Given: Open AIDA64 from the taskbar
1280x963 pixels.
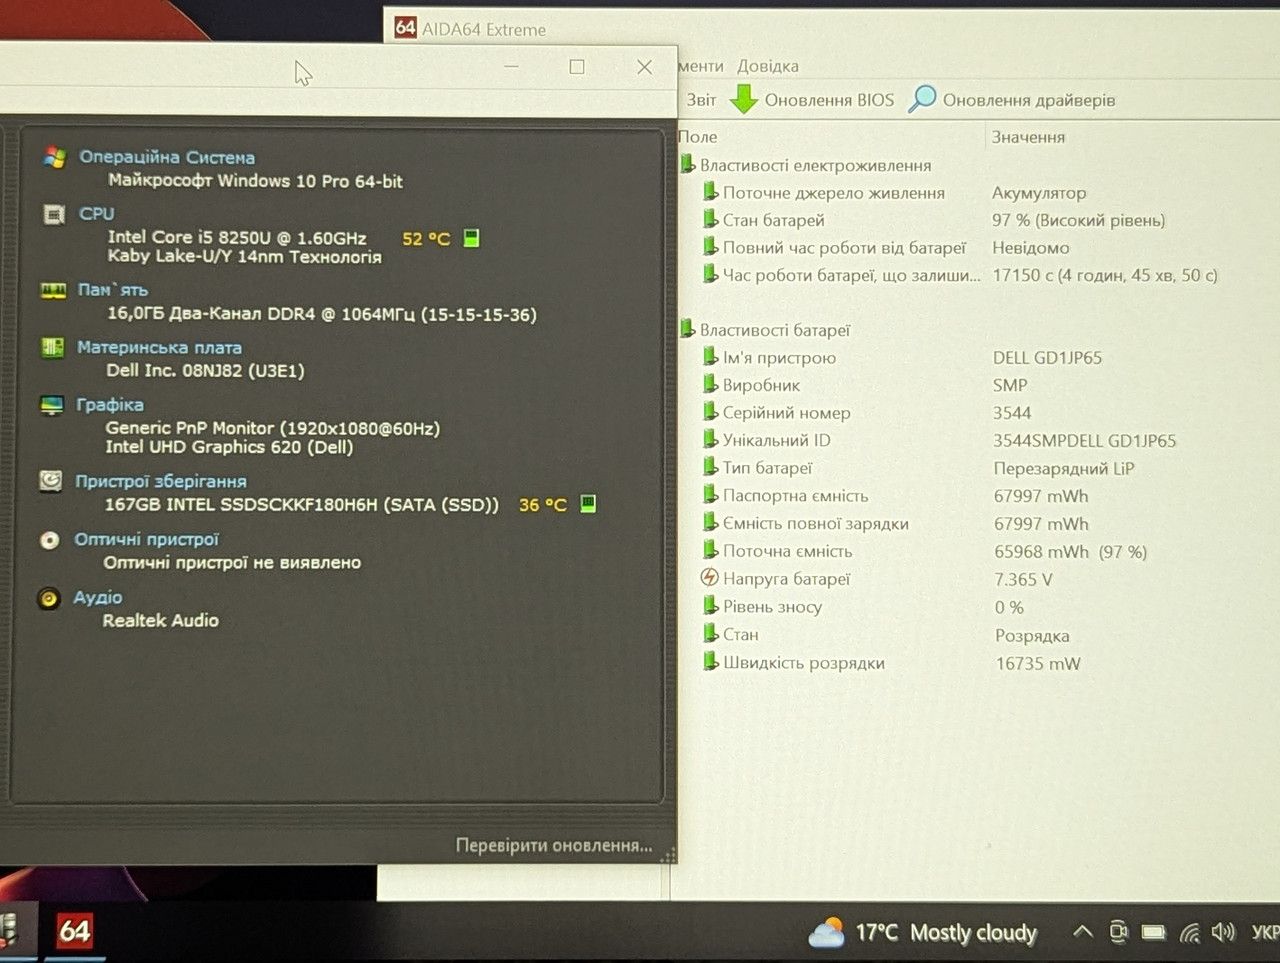Looking at the screenshot, I should (74, 931).
